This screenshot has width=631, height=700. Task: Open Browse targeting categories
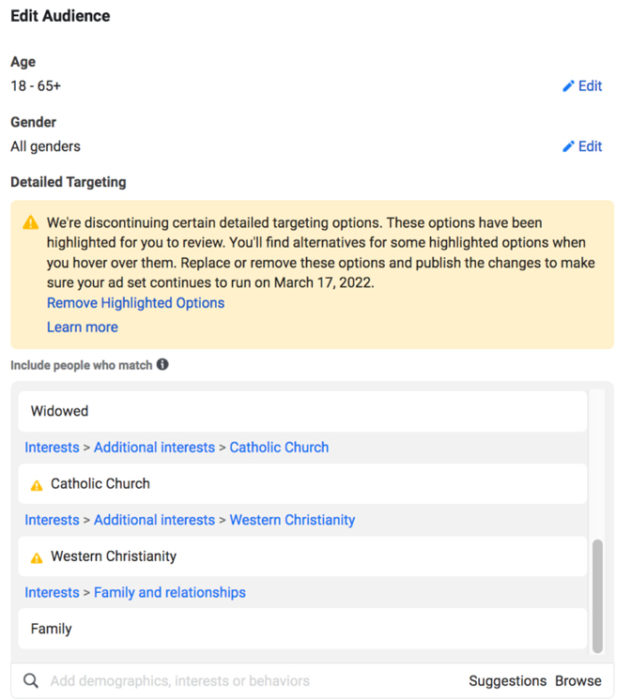click(x=578, y=681)
